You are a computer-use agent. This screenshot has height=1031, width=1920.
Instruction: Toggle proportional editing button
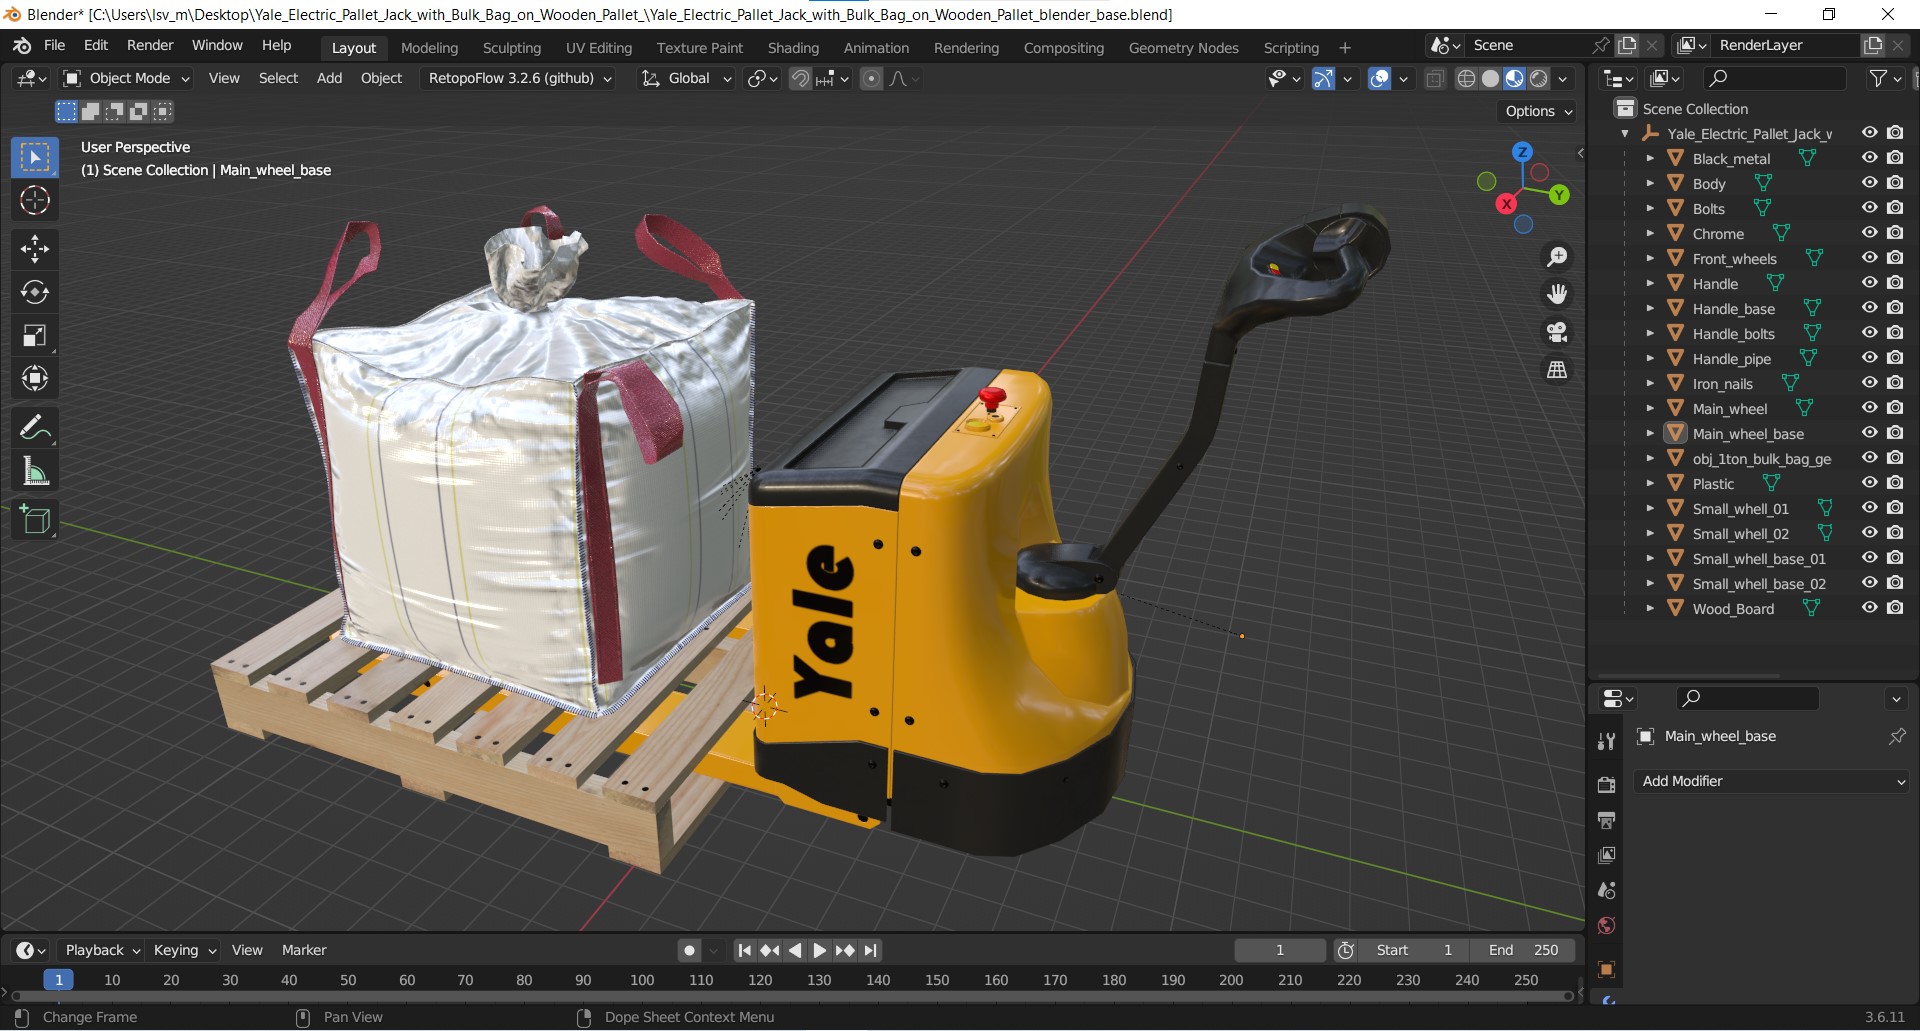(x=871, y=78)
